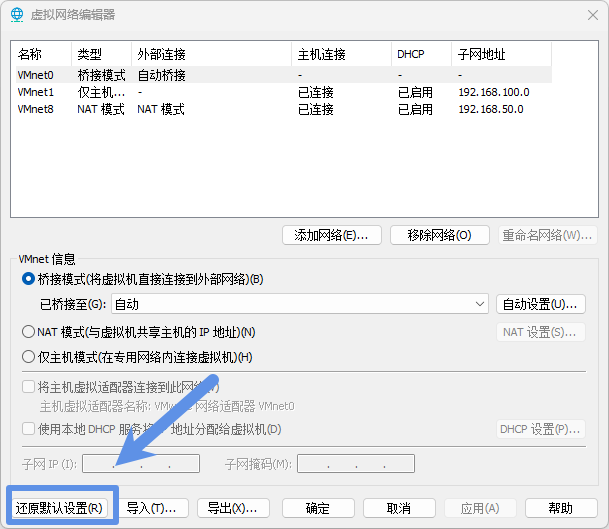Select the NAT 模式 radio button

pos(29,332)
